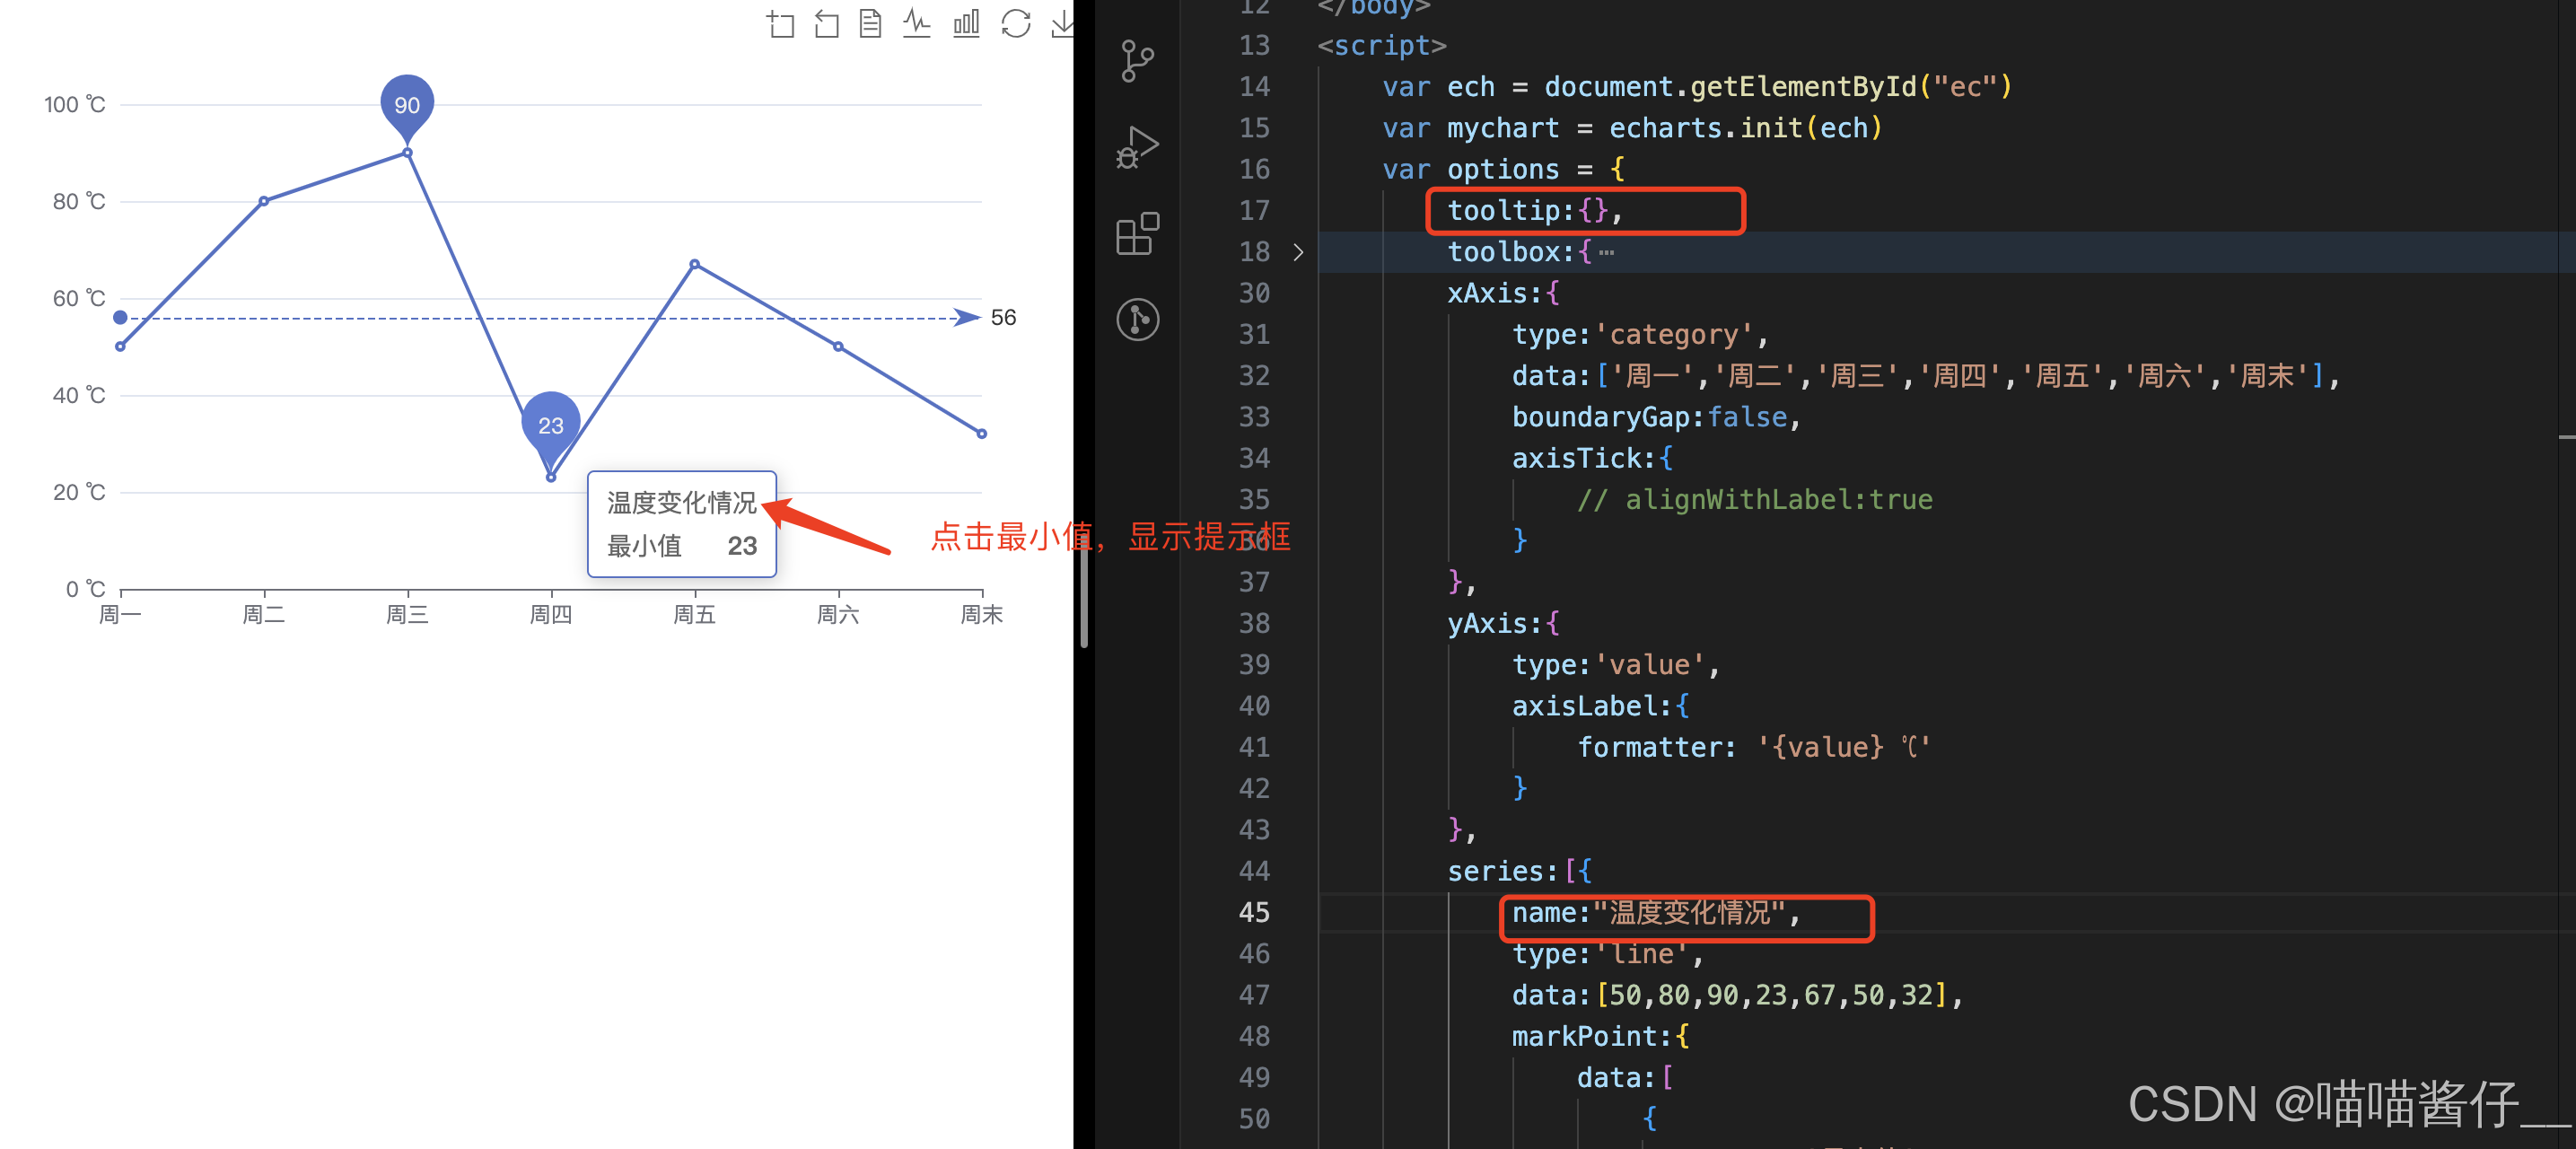The width and height of the screenshot is (2576, 1149).
Task: Open the data view document icon
Action: (x=870, y=23)
